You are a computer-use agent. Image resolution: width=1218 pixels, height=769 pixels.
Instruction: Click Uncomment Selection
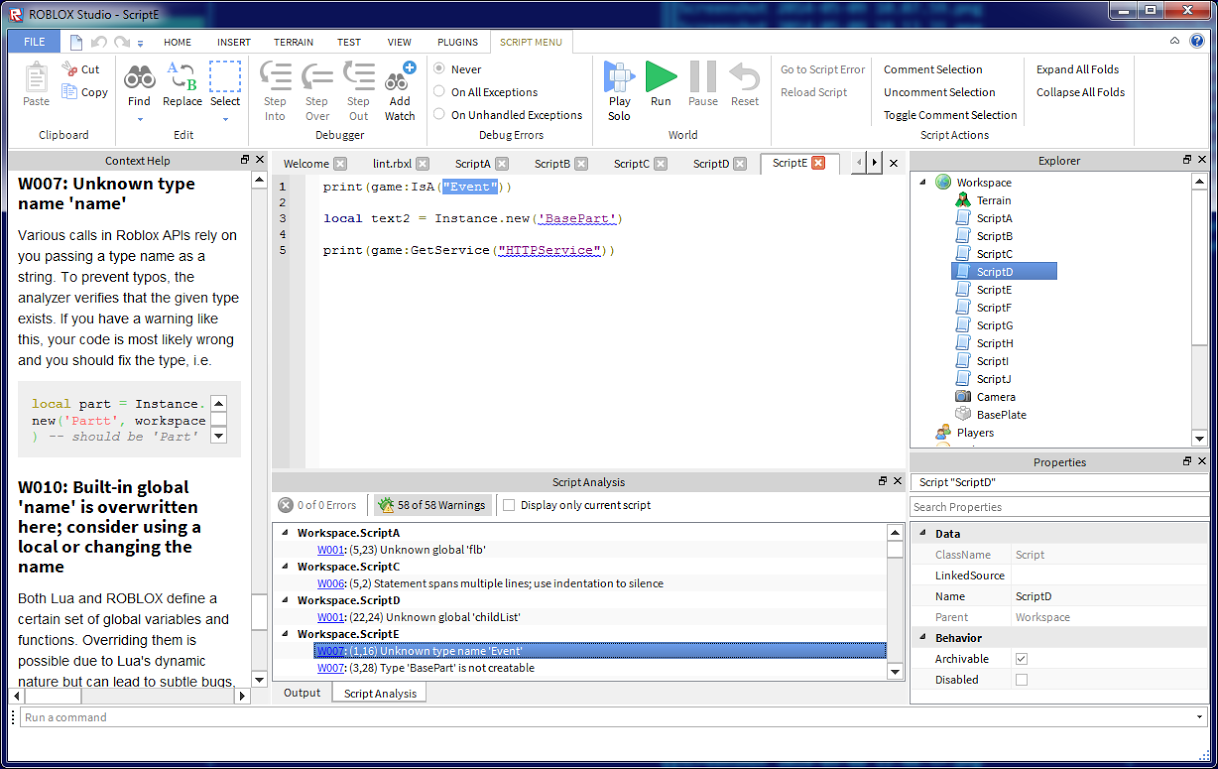(x=939, y=92)
